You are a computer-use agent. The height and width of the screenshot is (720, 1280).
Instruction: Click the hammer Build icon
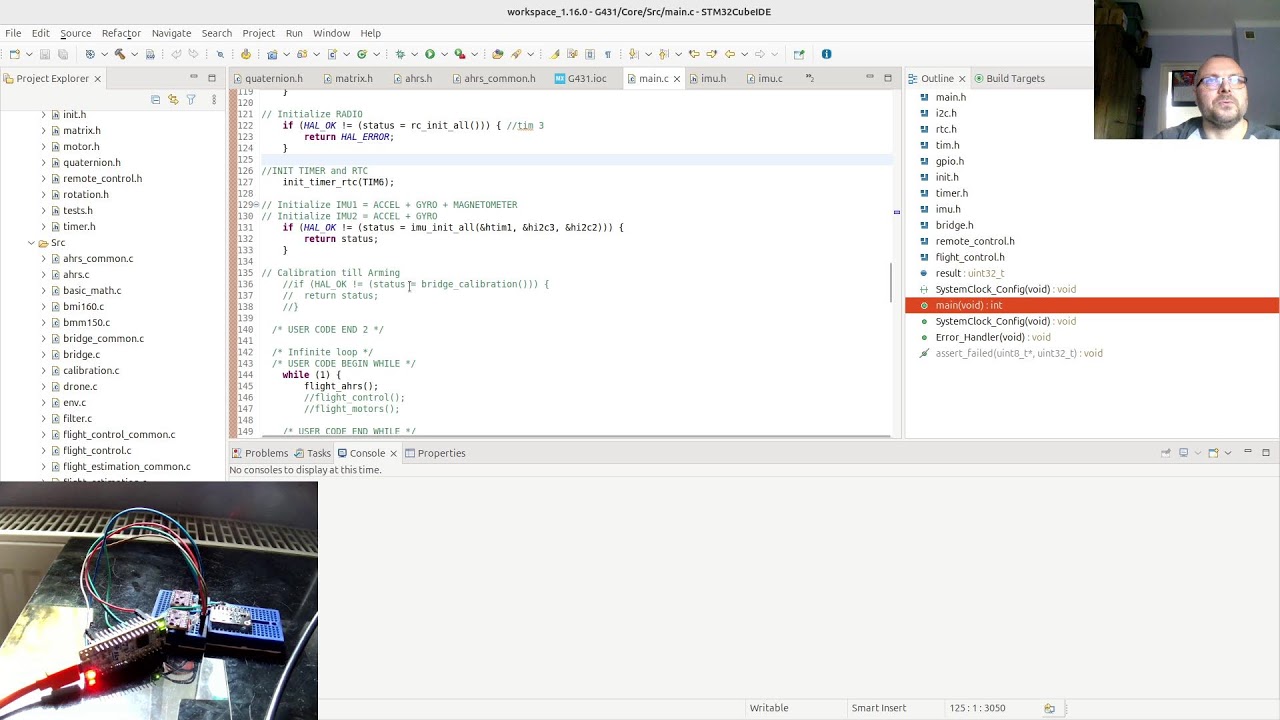tap(119, 54)
